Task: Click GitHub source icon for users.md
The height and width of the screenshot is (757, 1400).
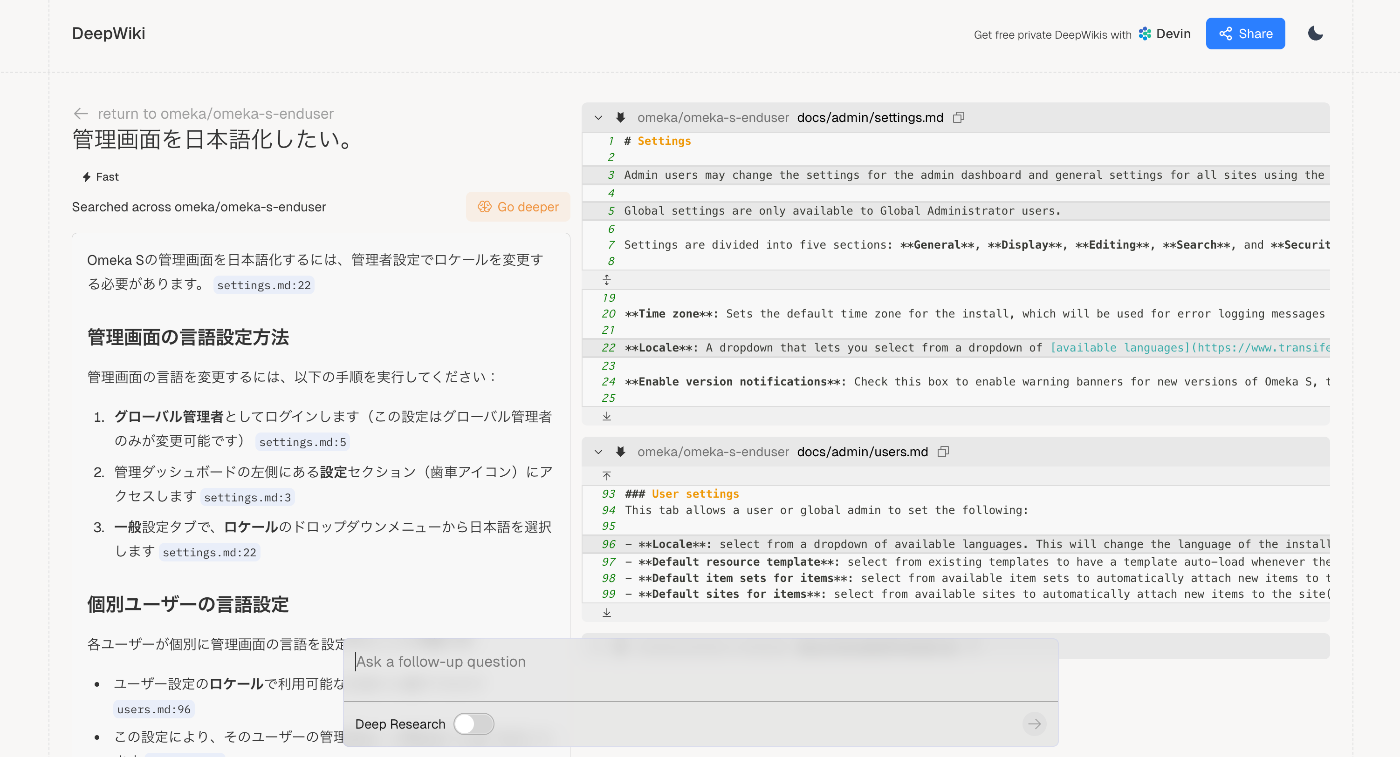Action: pos(621,452)
